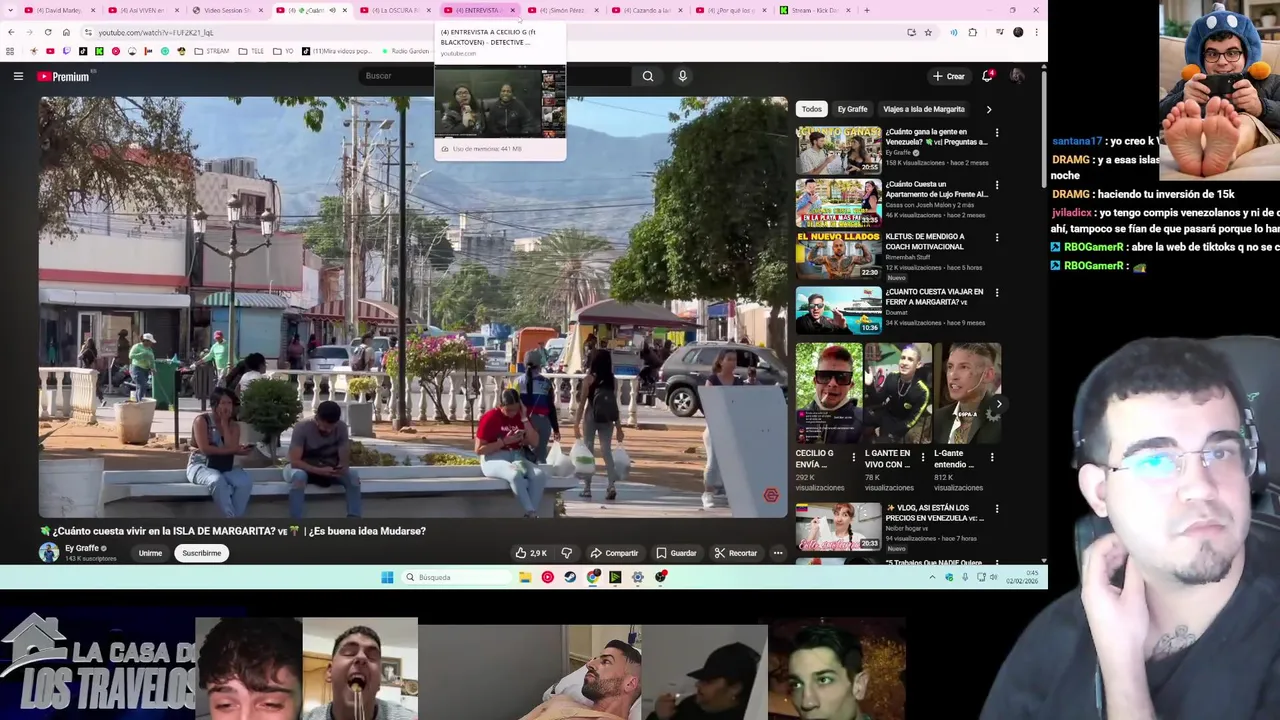Go back in browser history
This screenshot has height=720, width=1280.
[11, 32]
